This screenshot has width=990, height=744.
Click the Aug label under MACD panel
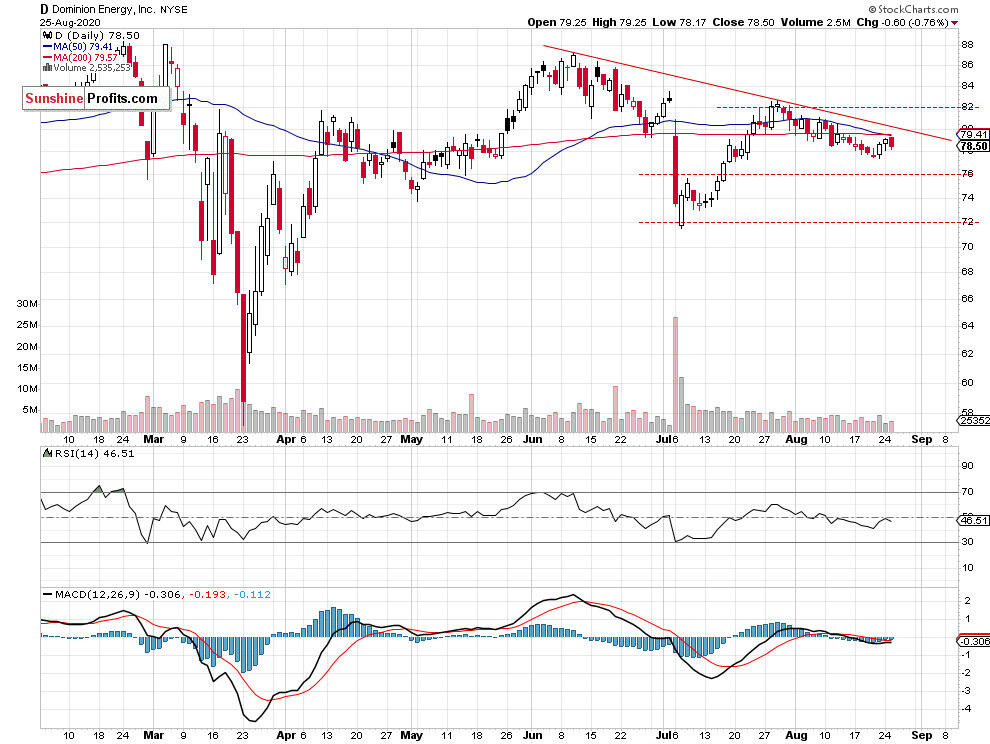(x=797, y=735)
